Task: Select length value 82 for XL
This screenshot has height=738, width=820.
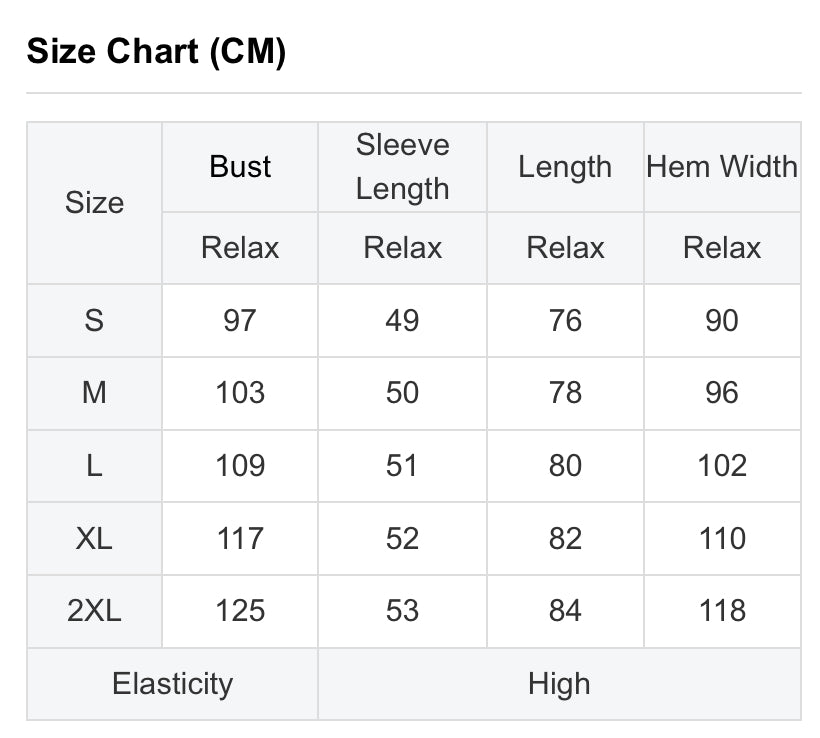Action: [565, 538]
